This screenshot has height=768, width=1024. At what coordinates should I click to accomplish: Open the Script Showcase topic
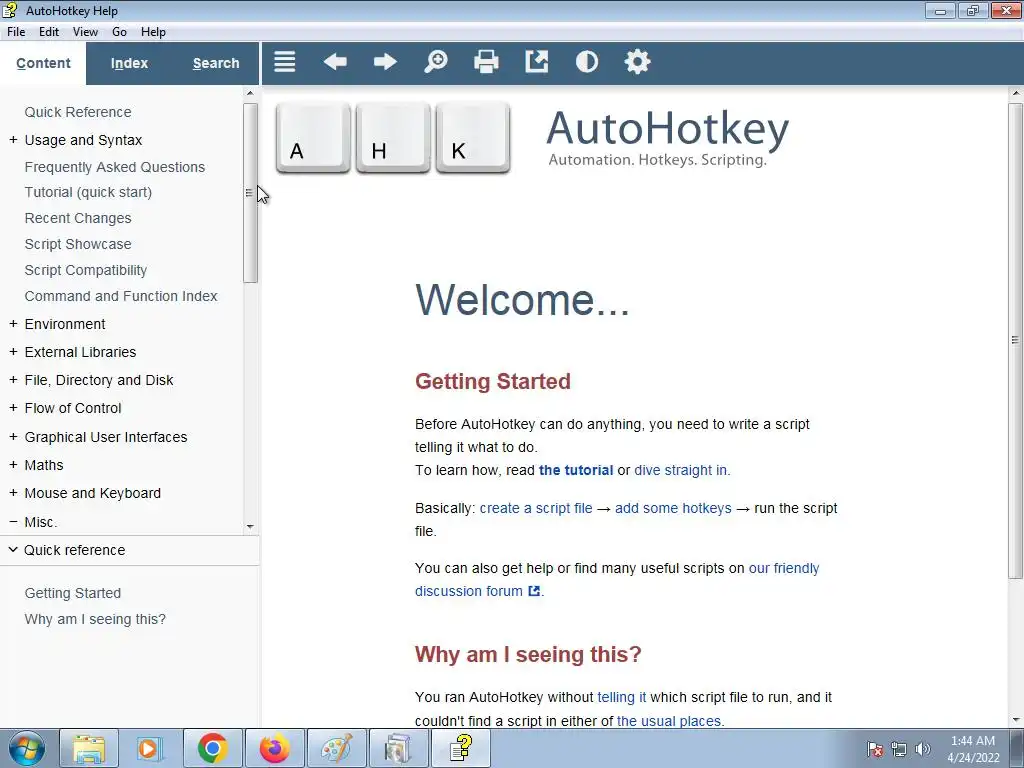coord(78,244)
